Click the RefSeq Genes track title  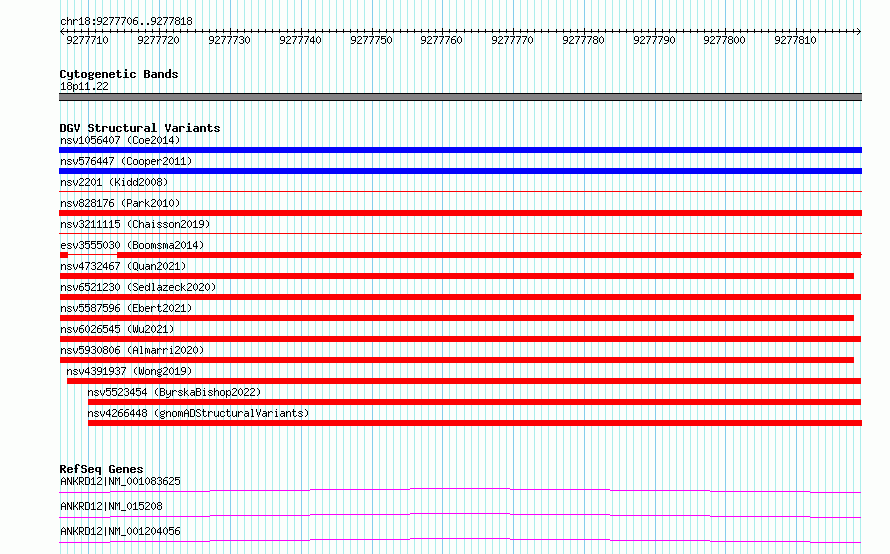[x=101, y=469]
